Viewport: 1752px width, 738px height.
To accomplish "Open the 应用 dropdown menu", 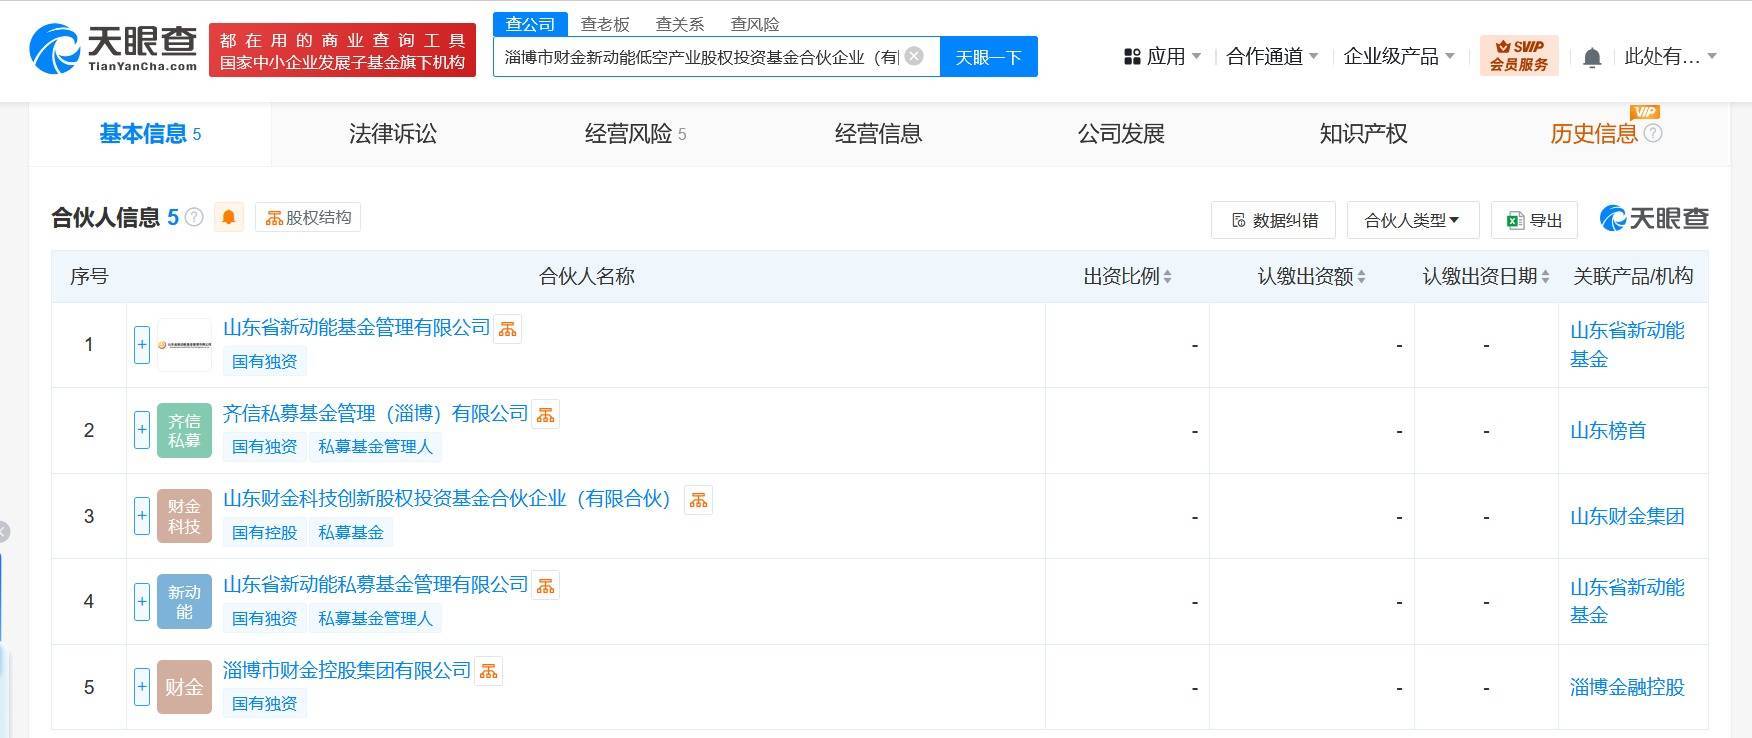I will (x=1163, y=56).
